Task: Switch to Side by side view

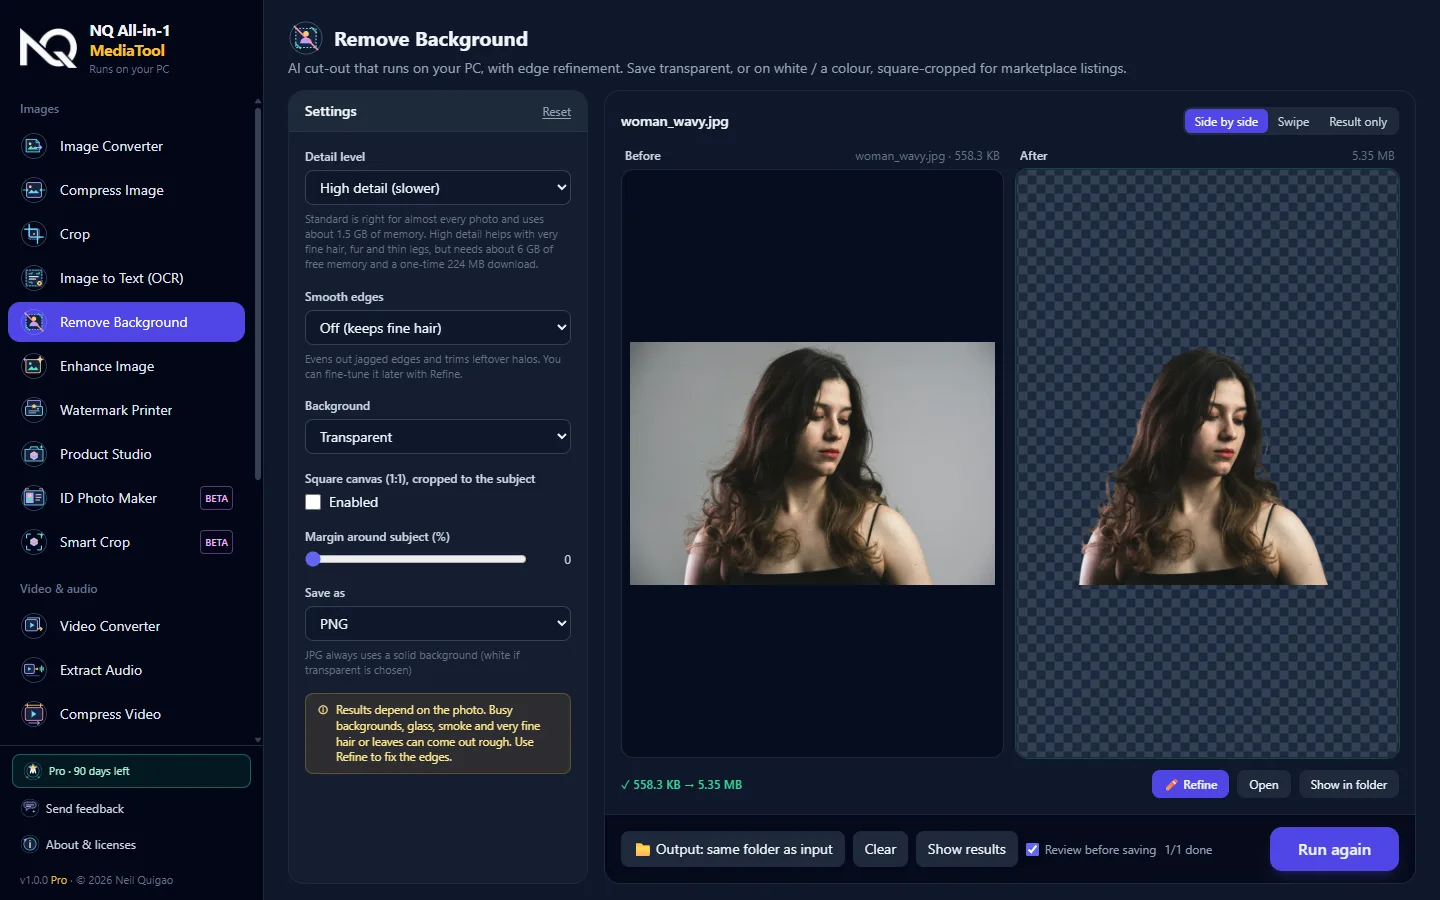Action: (1226, 121)
